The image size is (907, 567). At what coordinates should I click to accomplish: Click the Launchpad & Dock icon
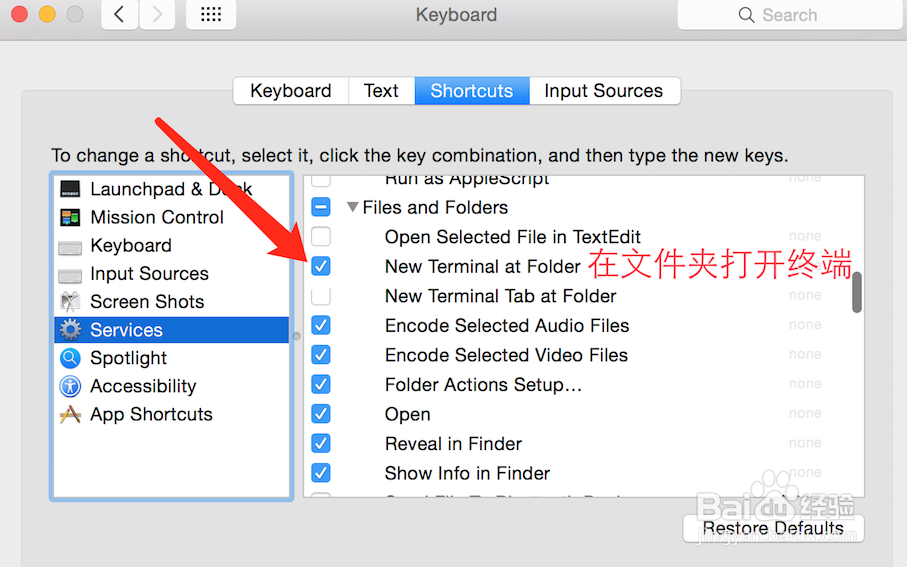point(70,189)
